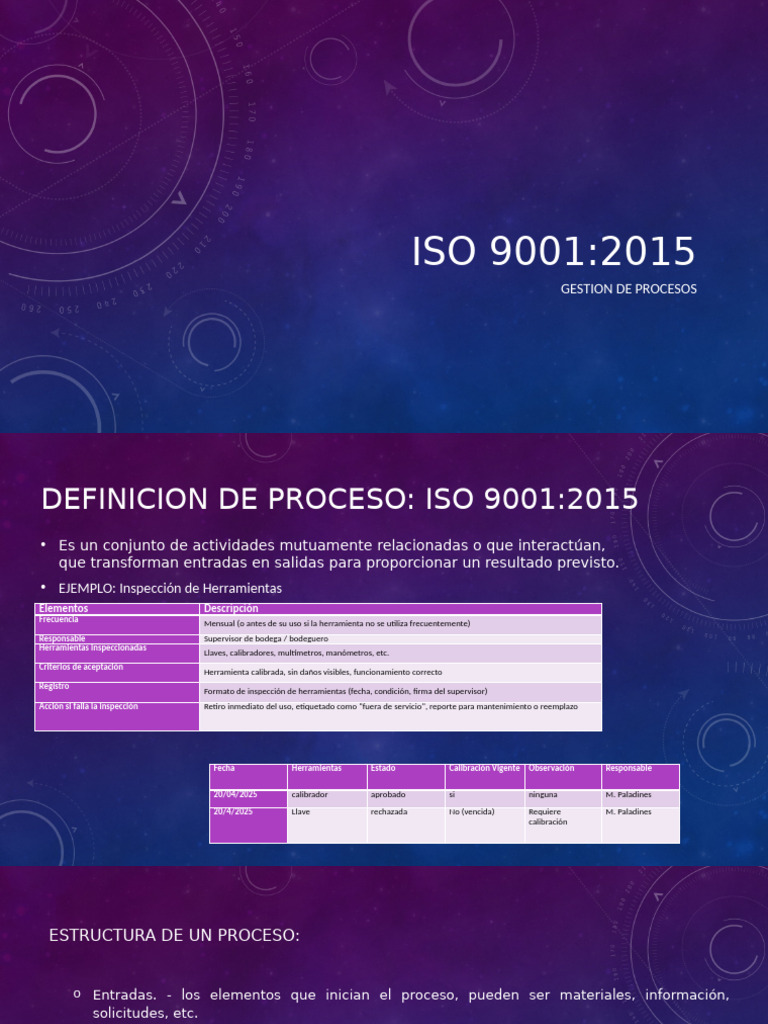Click 'Supervisor de bodega / bodeguero' cell
768x1024 pixels.
click(x=400, y=639)
